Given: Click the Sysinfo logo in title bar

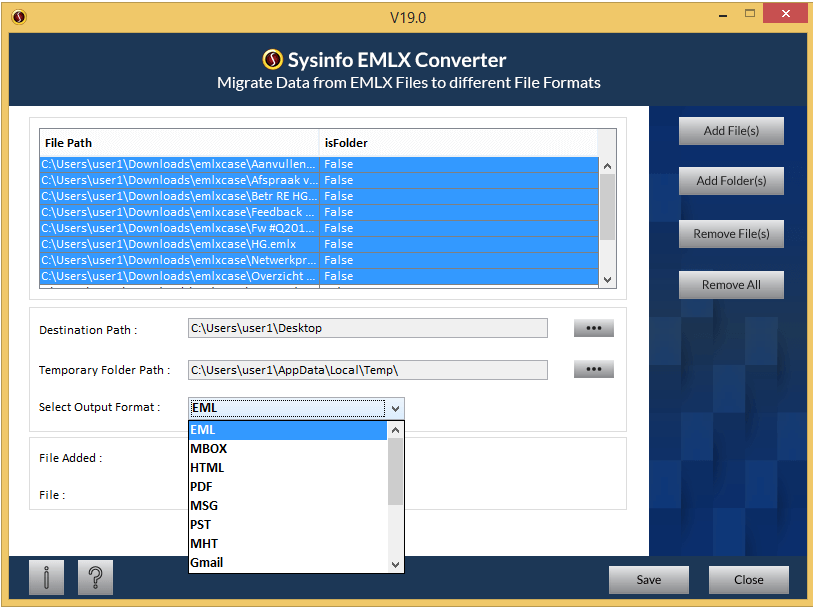Looking at the screenshot, I should tap(19, 17).
